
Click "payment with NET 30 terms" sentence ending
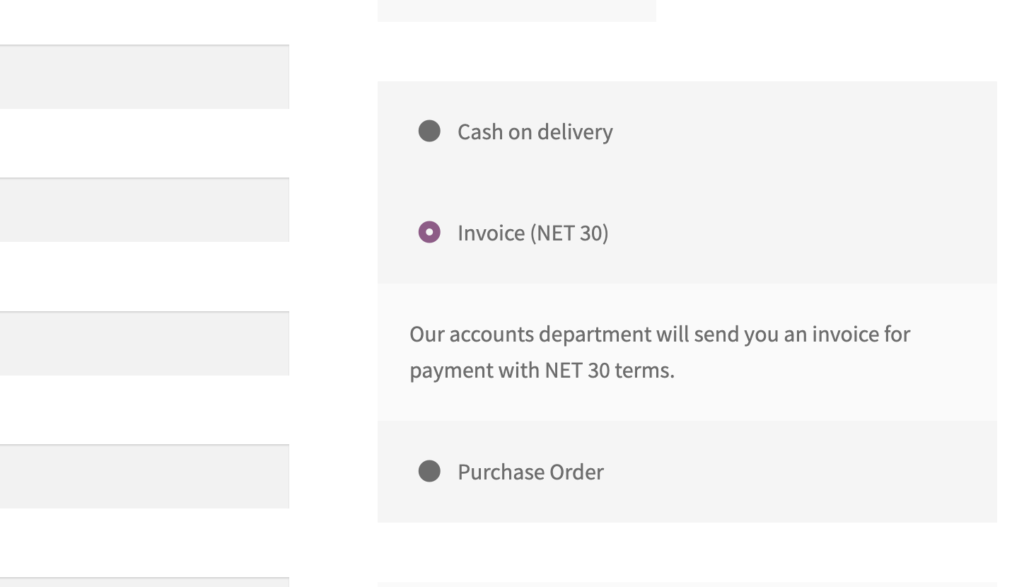pyautogui.click(x=542, y=370)
